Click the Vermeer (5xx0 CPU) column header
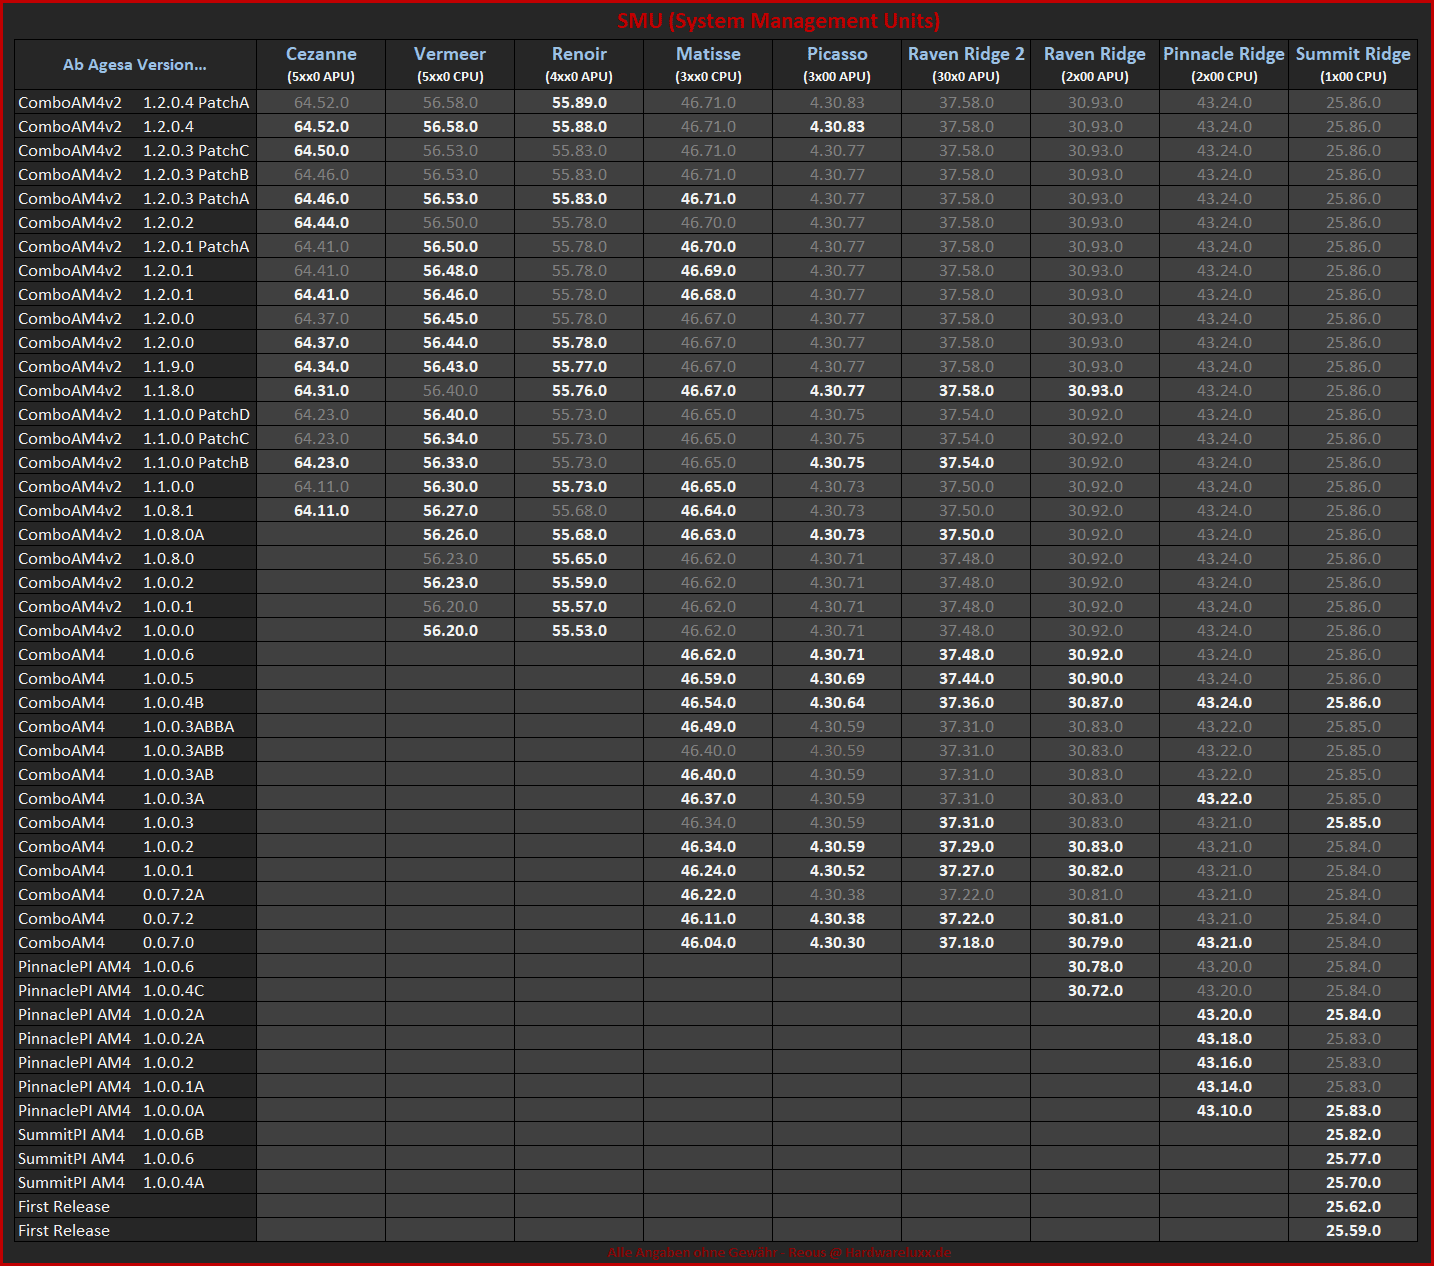The image size is (1434, 1266). (450, 65)
